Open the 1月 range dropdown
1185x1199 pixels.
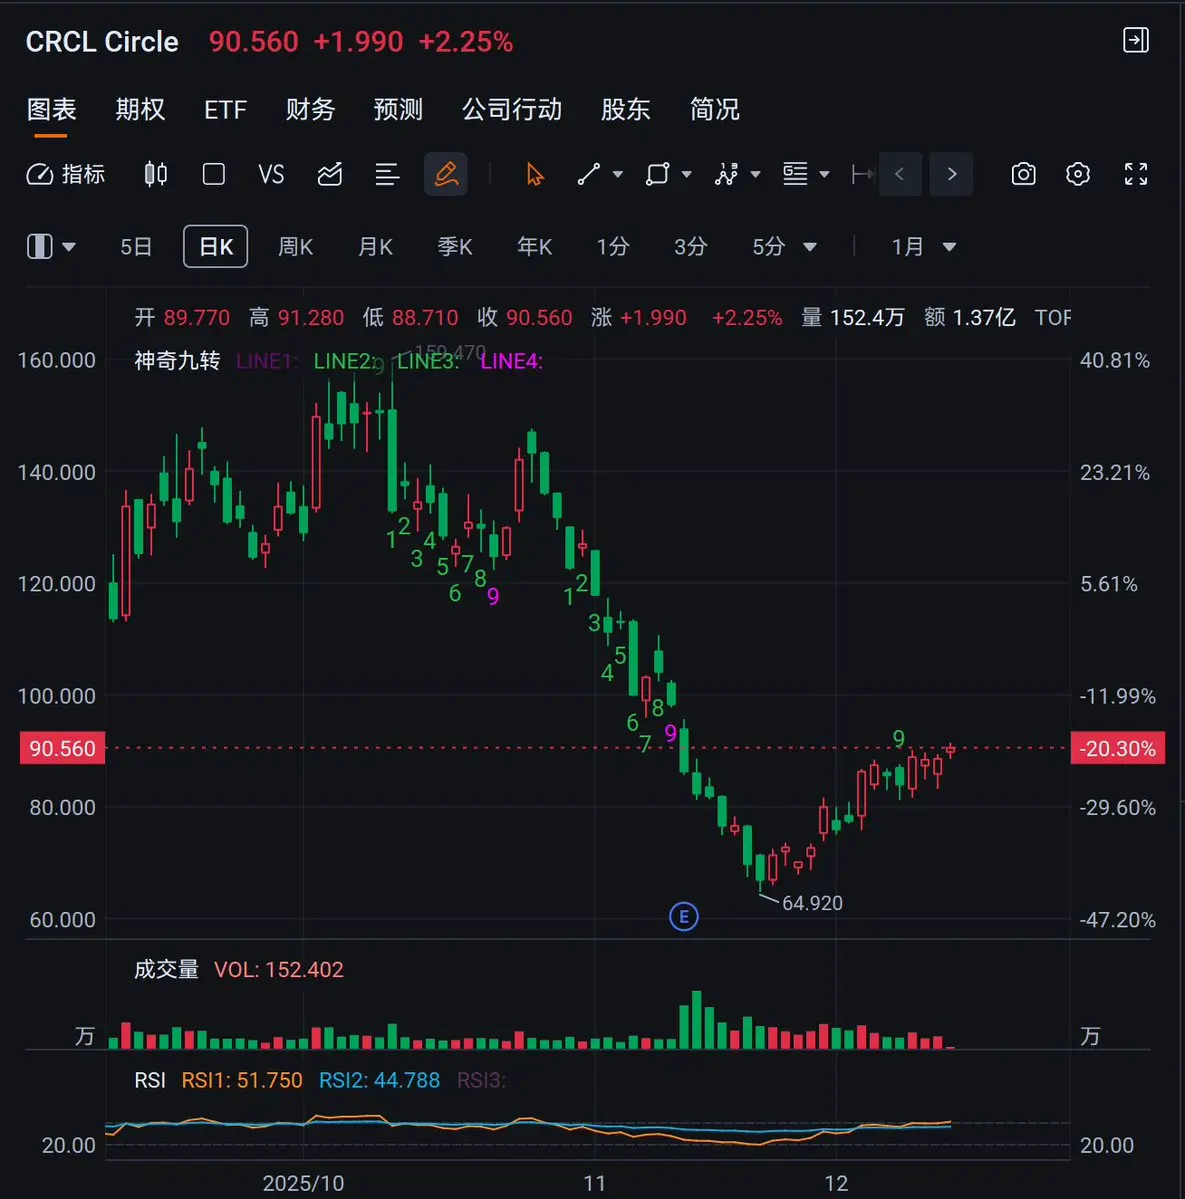click(924, 246)
